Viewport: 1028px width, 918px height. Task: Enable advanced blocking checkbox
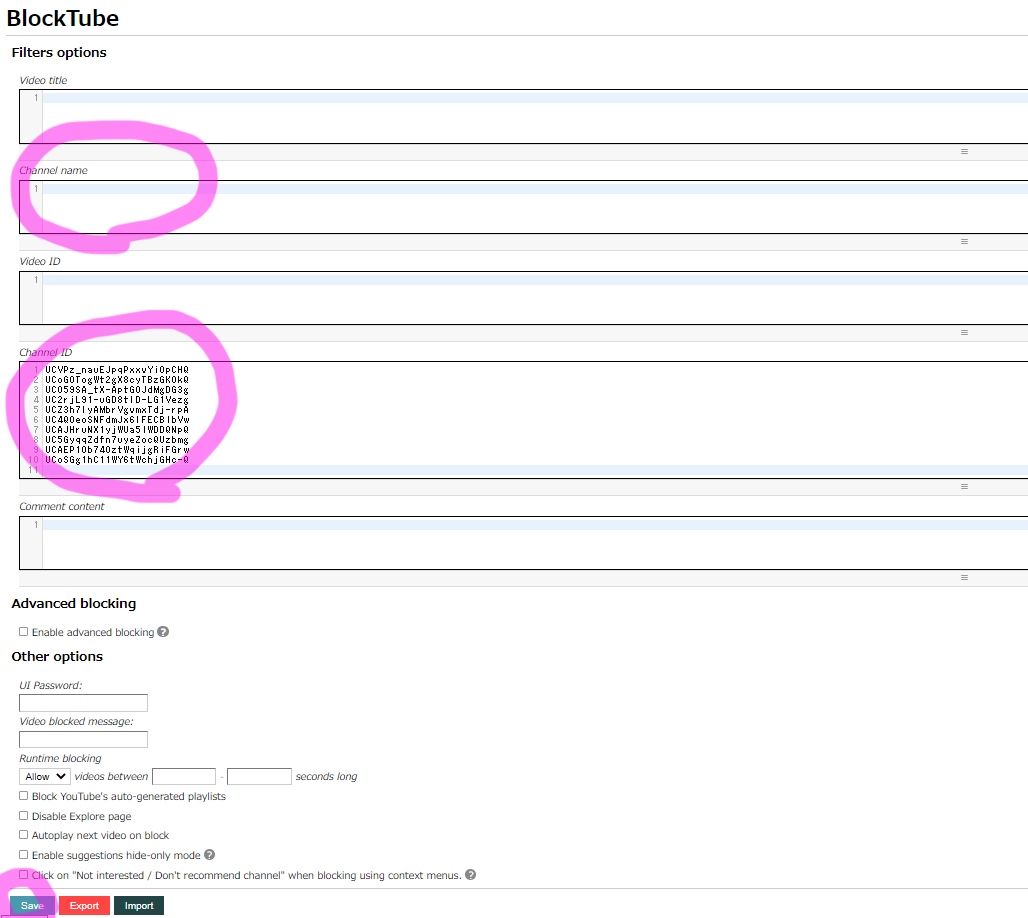coord(24,631)
